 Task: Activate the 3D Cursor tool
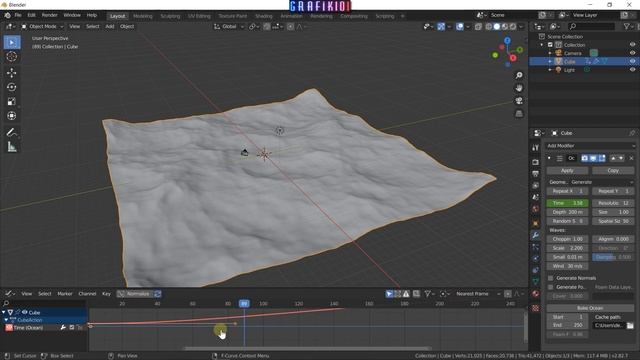(12, 57)
